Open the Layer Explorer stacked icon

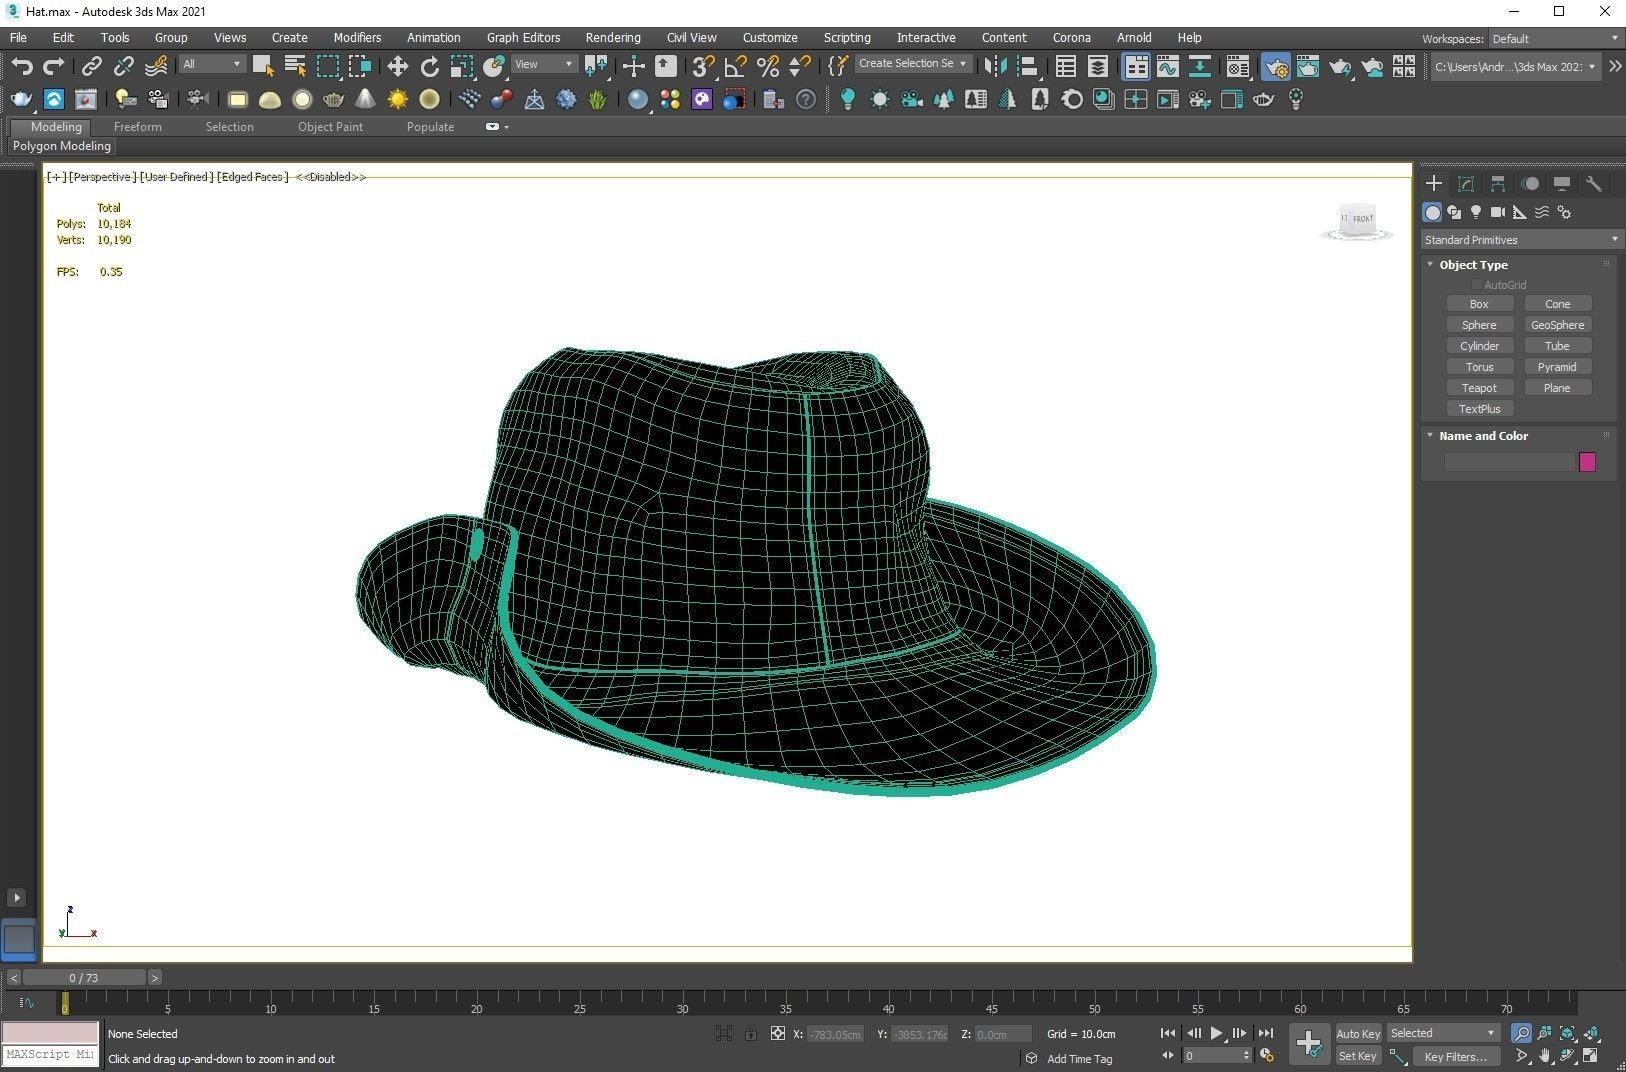tap(1098, 66)
